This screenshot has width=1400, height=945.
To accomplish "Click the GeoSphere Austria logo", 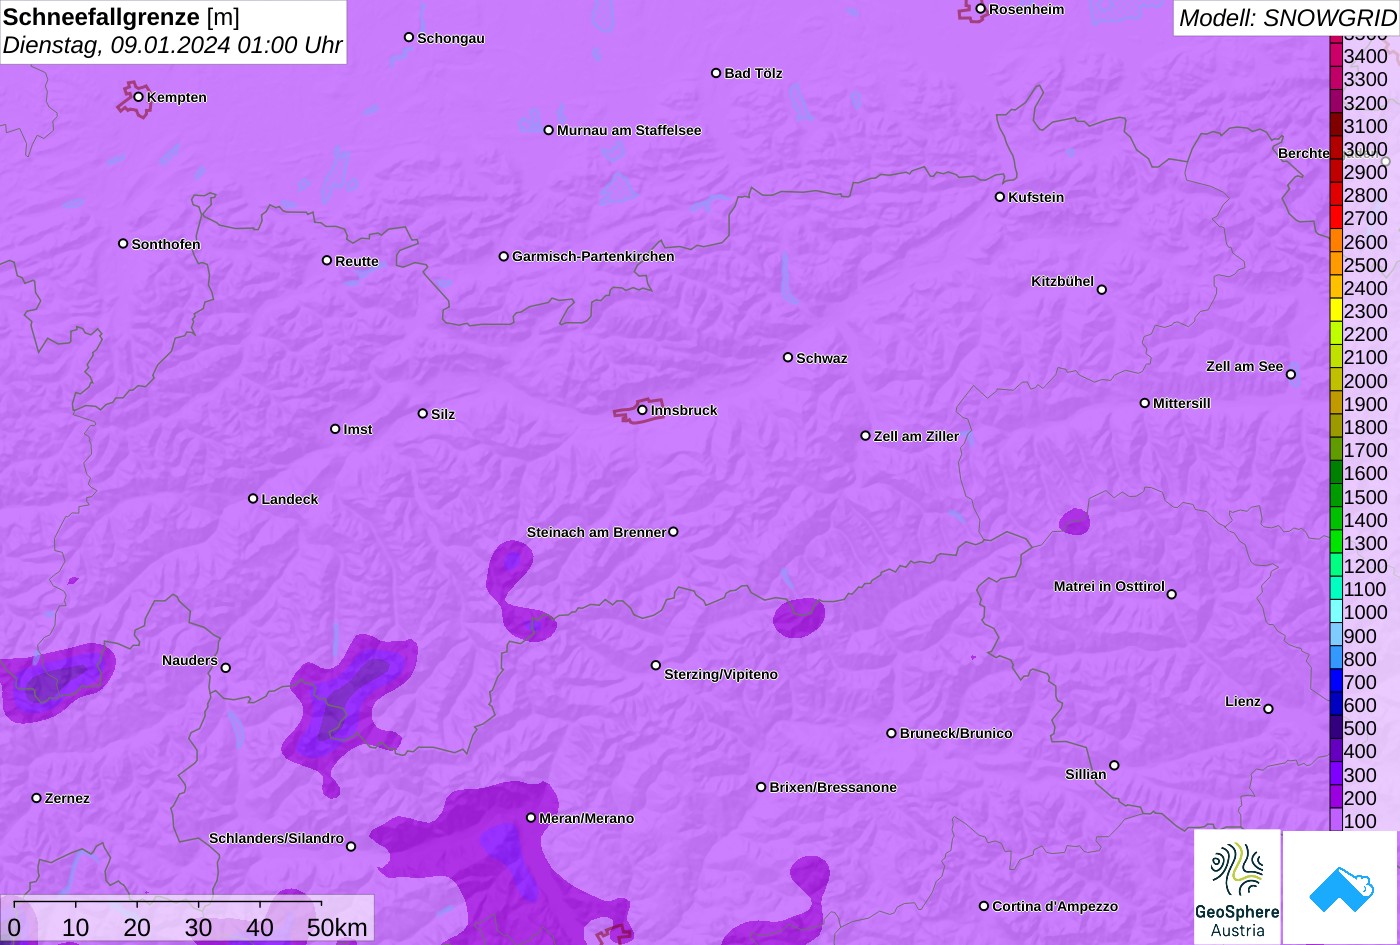I will pos(1237,887).
